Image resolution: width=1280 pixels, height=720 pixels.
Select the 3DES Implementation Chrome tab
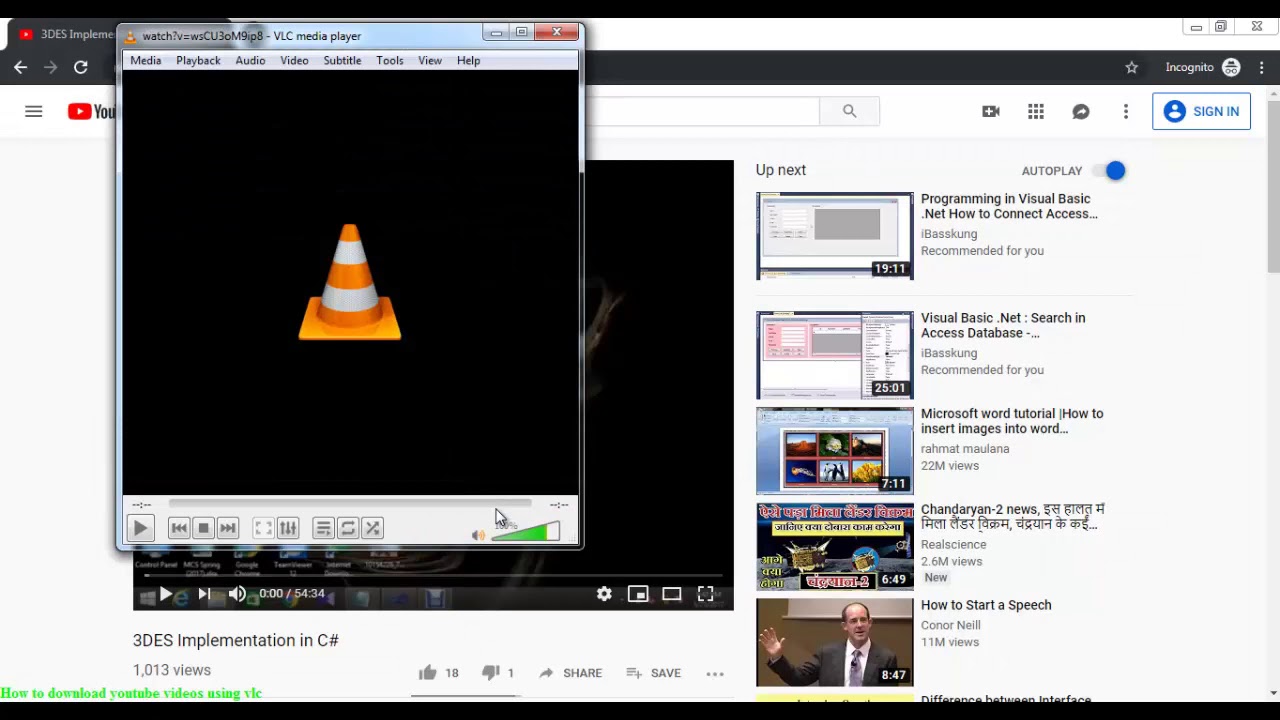tap(66, 34)
